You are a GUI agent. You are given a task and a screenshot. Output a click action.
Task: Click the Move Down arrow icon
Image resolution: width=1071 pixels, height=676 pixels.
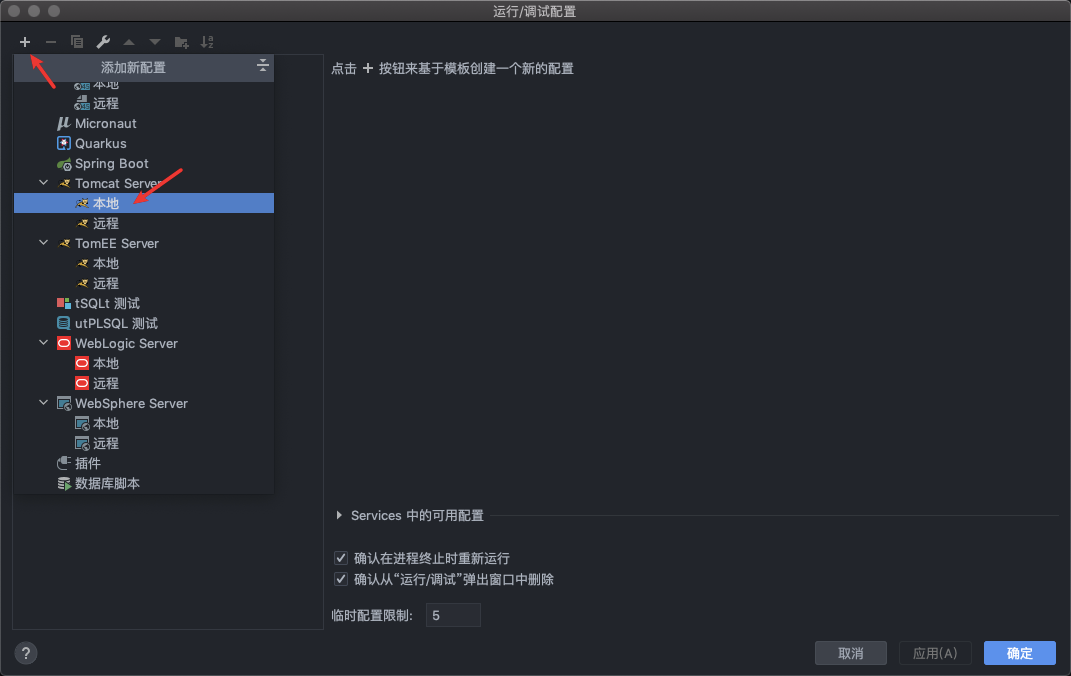155,42
